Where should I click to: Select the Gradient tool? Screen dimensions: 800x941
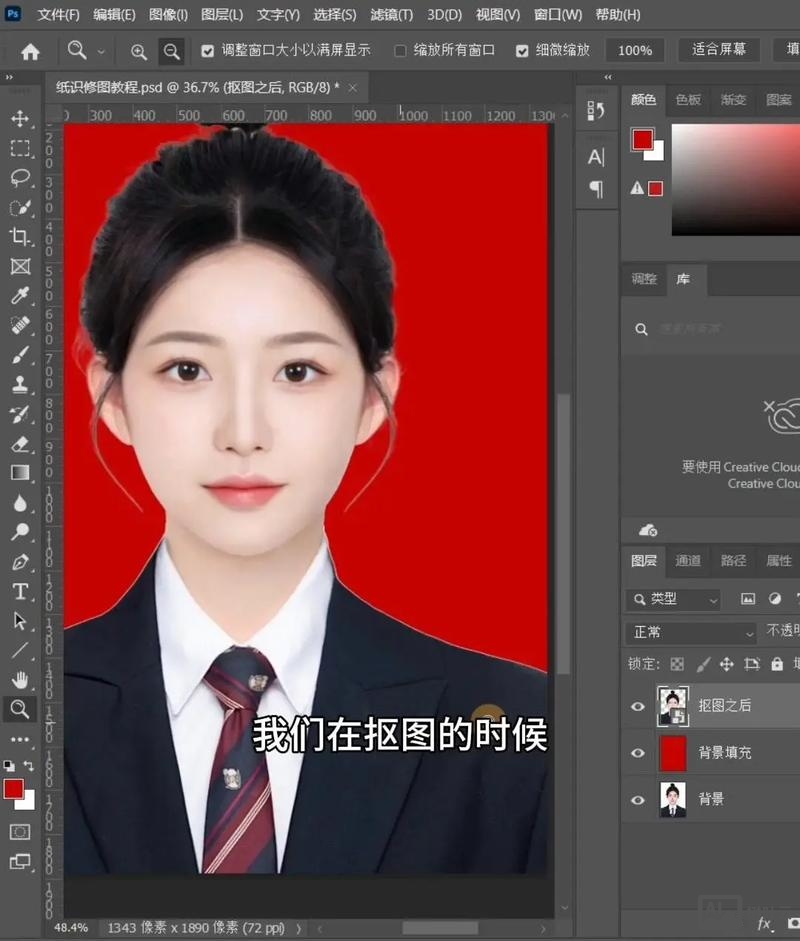[22, 473]
